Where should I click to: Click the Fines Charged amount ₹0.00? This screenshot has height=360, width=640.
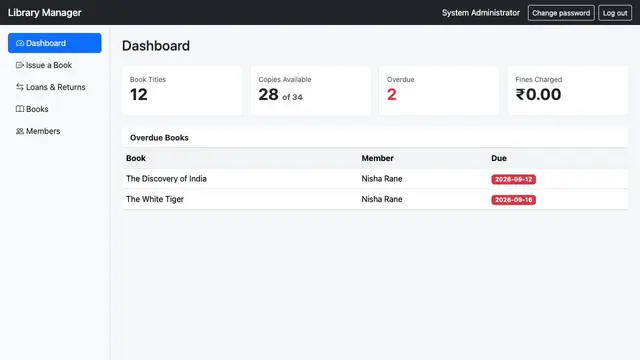click(x=538, y=95)
